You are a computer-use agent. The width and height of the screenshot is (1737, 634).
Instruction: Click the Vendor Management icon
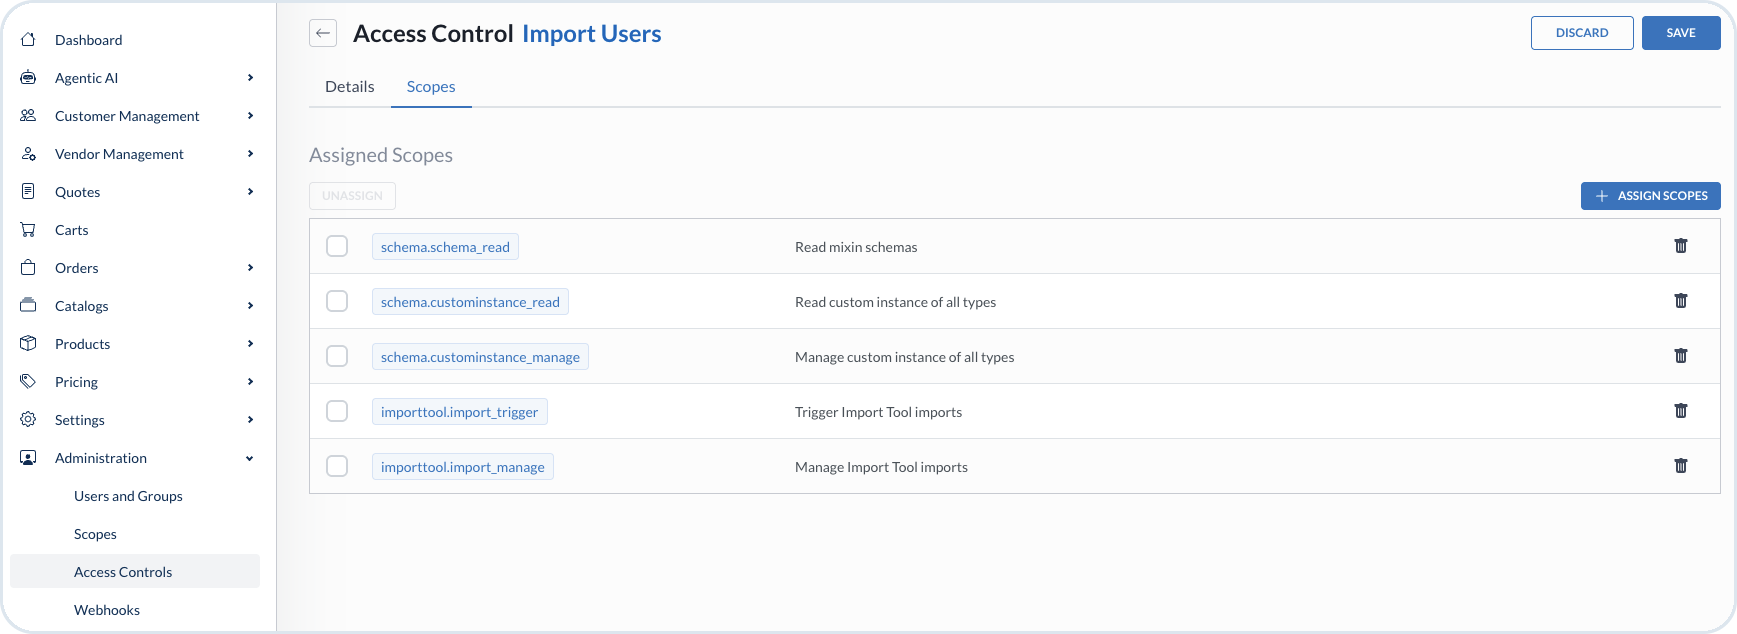[28, 154]
